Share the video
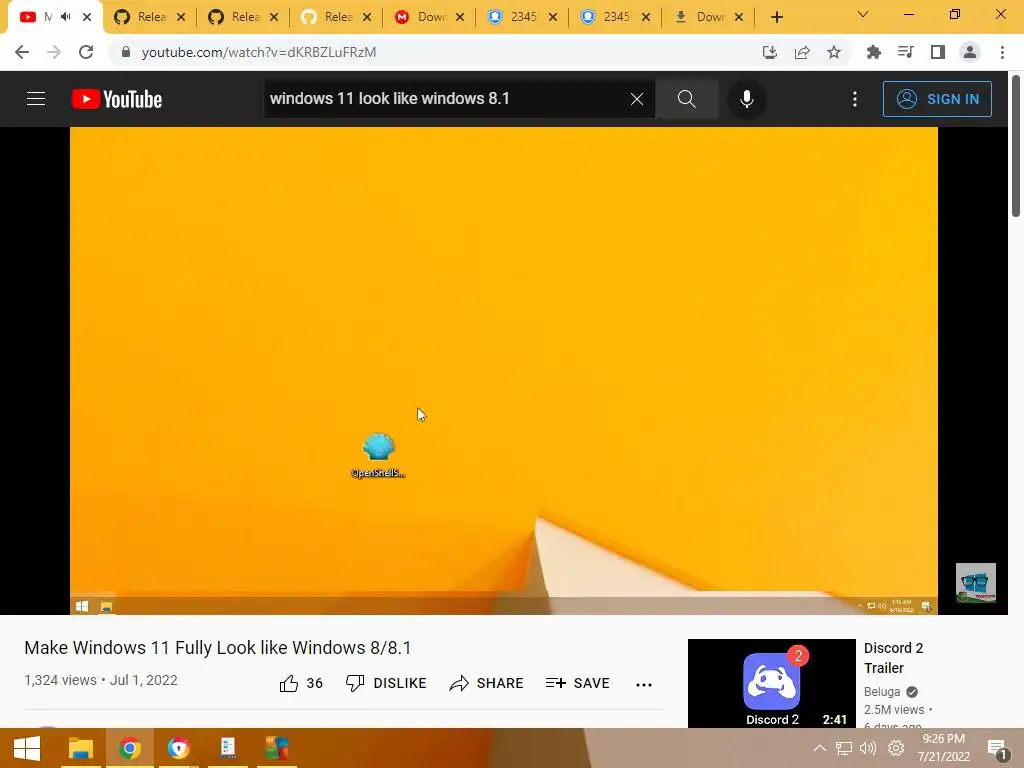 (487, 683)
